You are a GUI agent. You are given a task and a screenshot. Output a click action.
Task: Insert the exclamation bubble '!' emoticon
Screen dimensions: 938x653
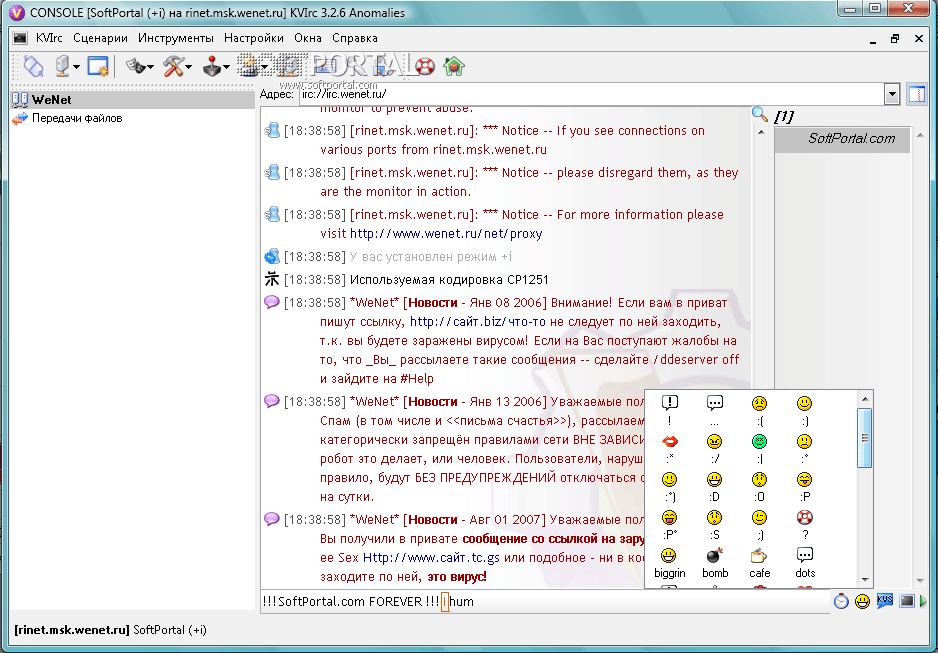(x=669, y=410)
